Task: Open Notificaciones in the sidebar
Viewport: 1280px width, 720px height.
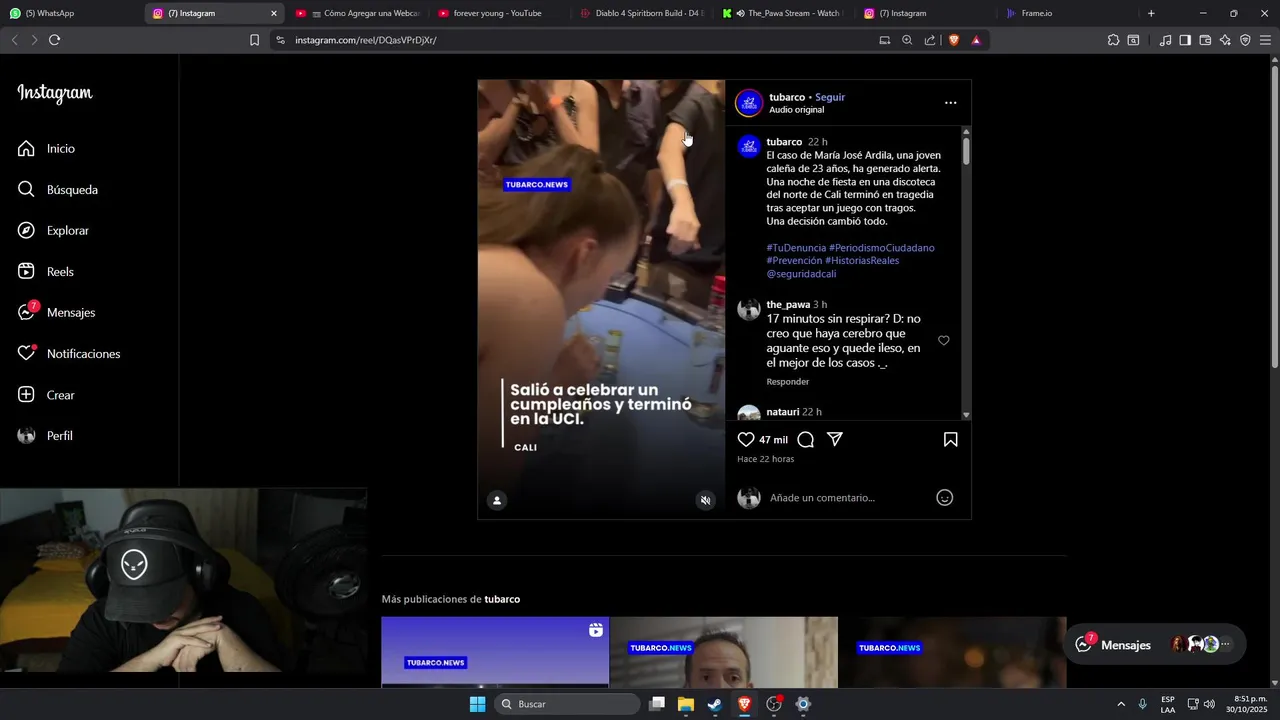Action: (x=69, y=353)
